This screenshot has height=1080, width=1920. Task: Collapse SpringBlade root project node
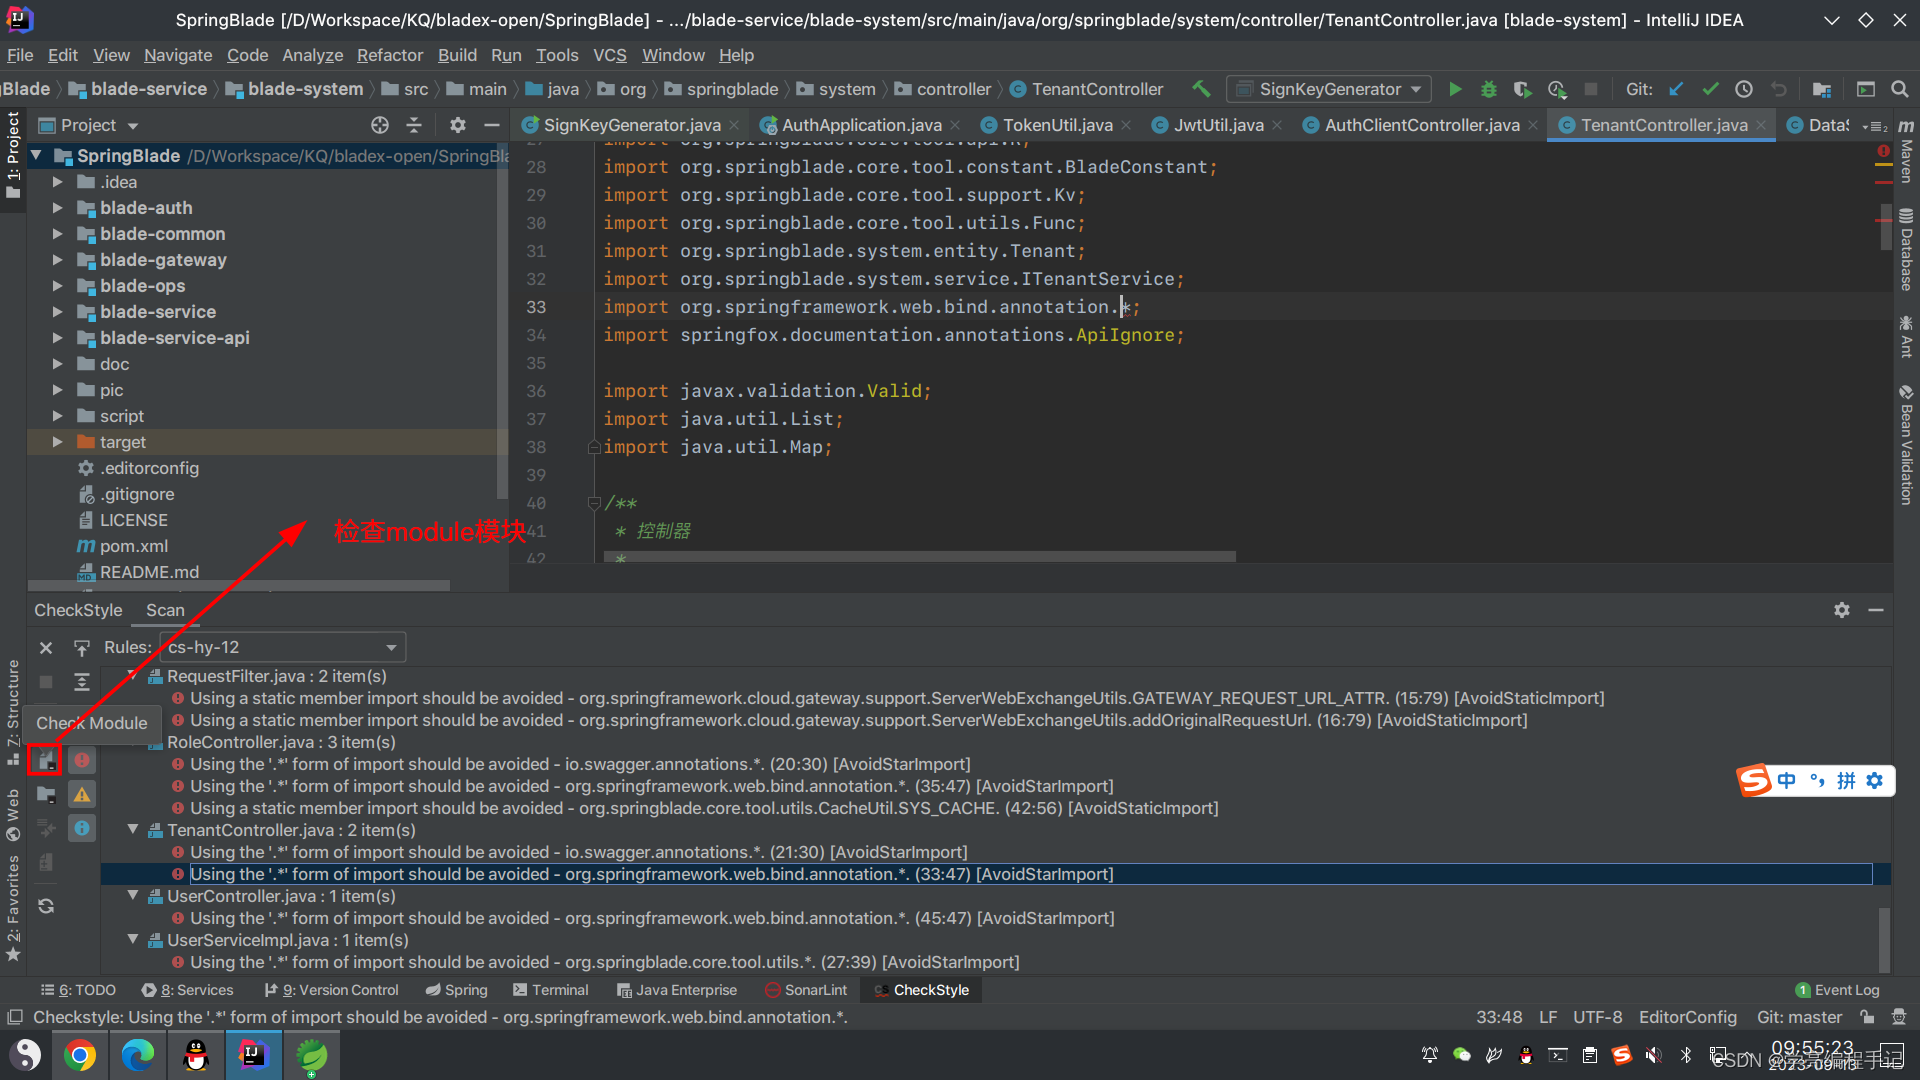coord(37,156)
